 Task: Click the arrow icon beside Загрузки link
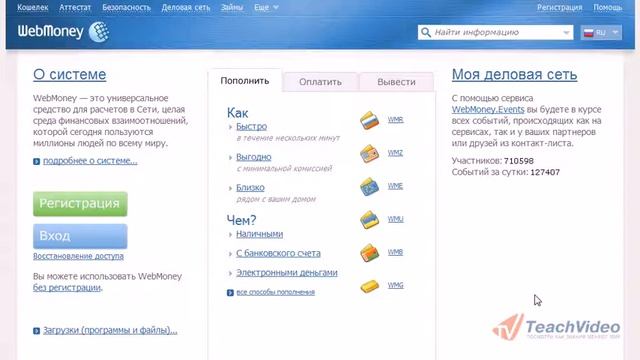pyautogui.click(x=36, y=331)
